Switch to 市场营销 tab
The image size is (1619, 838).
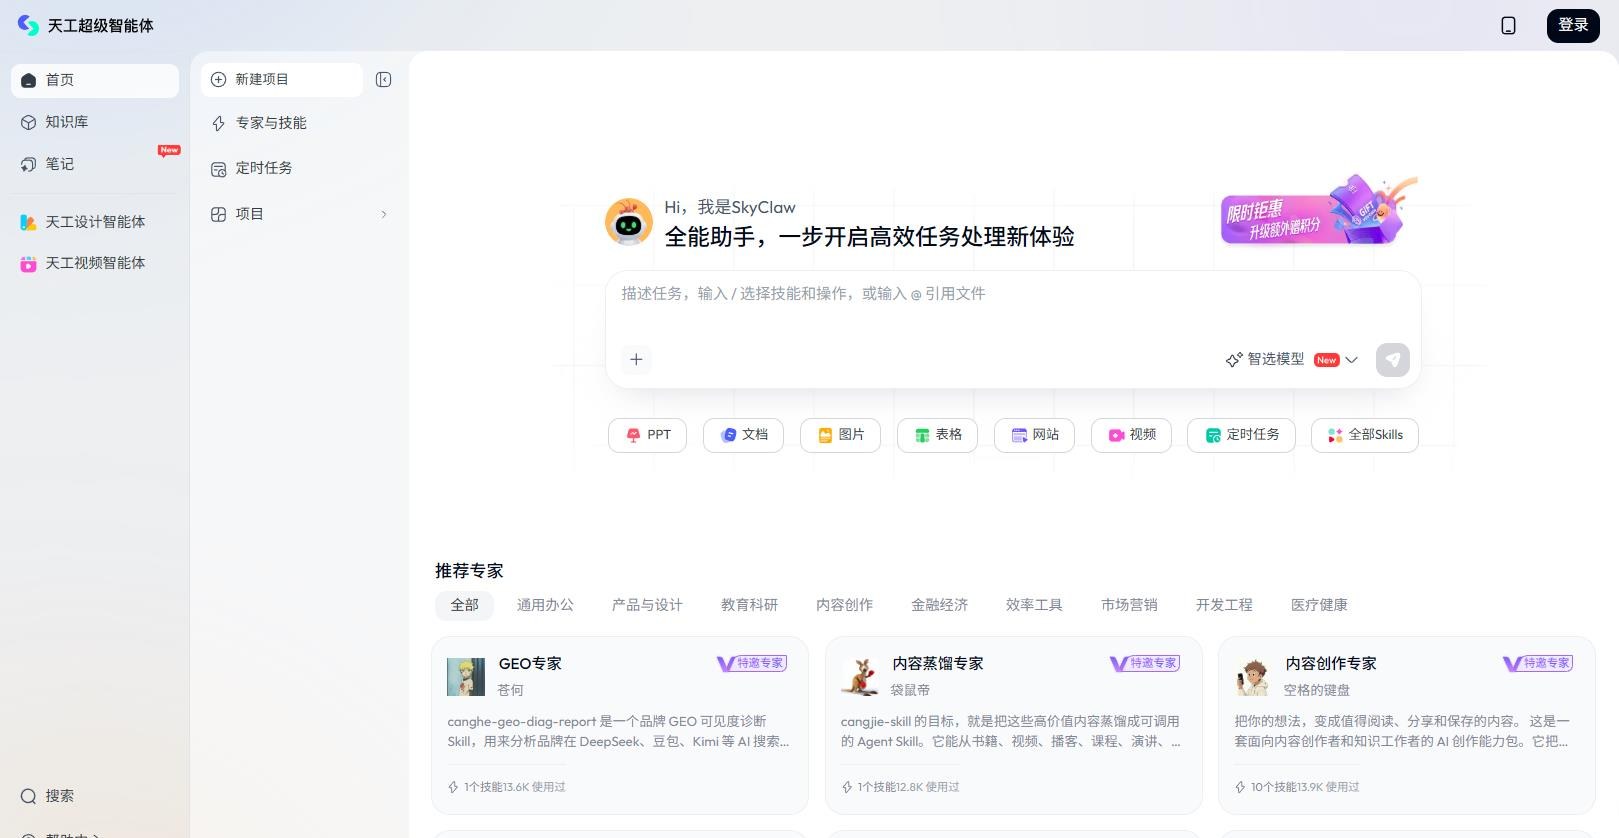[1129, 605]
